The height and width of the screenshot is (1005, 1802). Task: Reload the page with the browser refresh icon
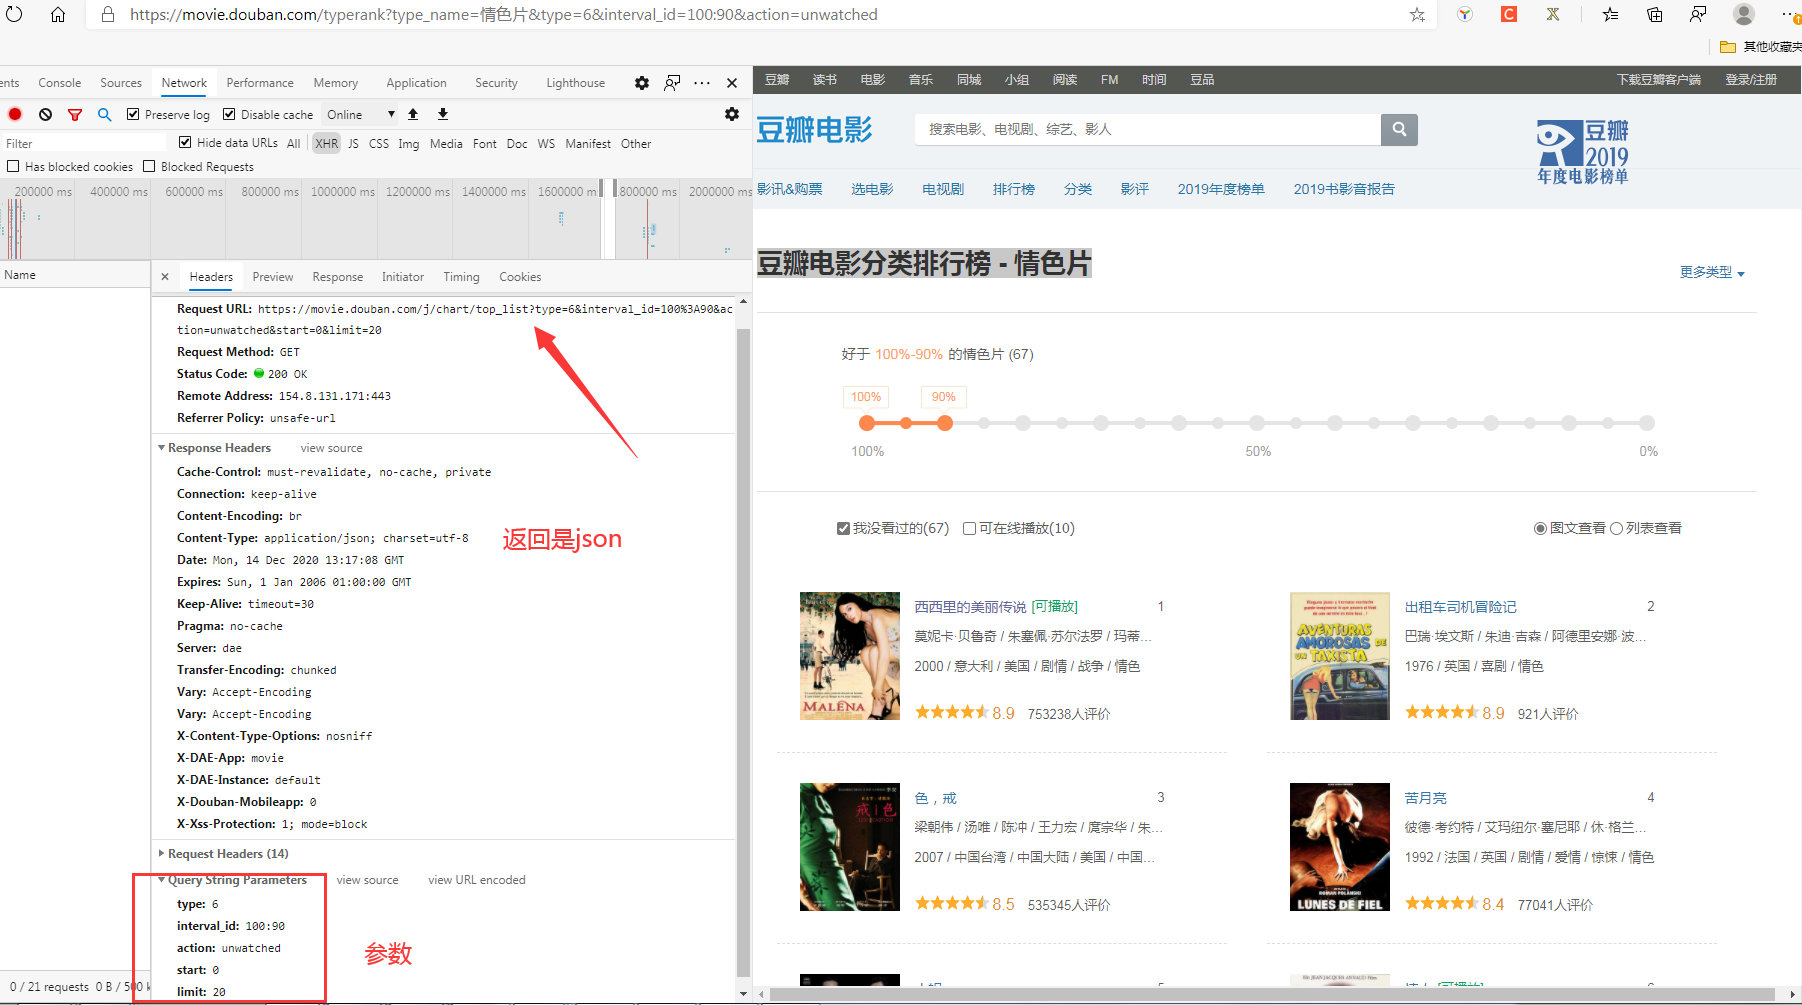(x=14, y=14)
